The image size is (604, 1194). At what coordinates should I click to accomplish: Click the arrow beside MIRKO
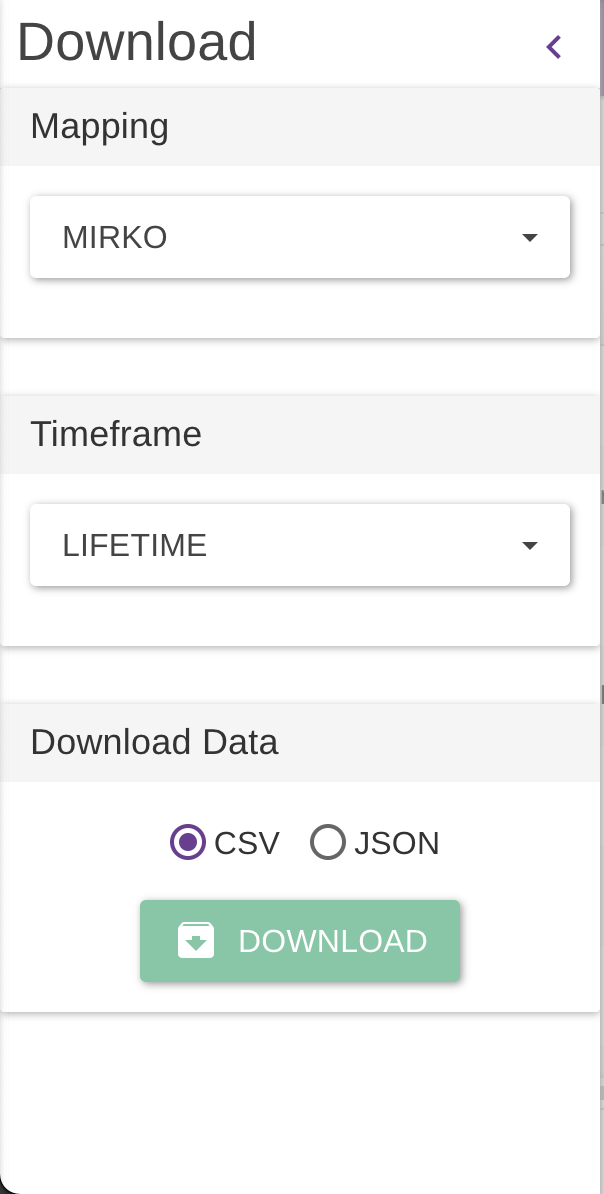pos(530,237)
